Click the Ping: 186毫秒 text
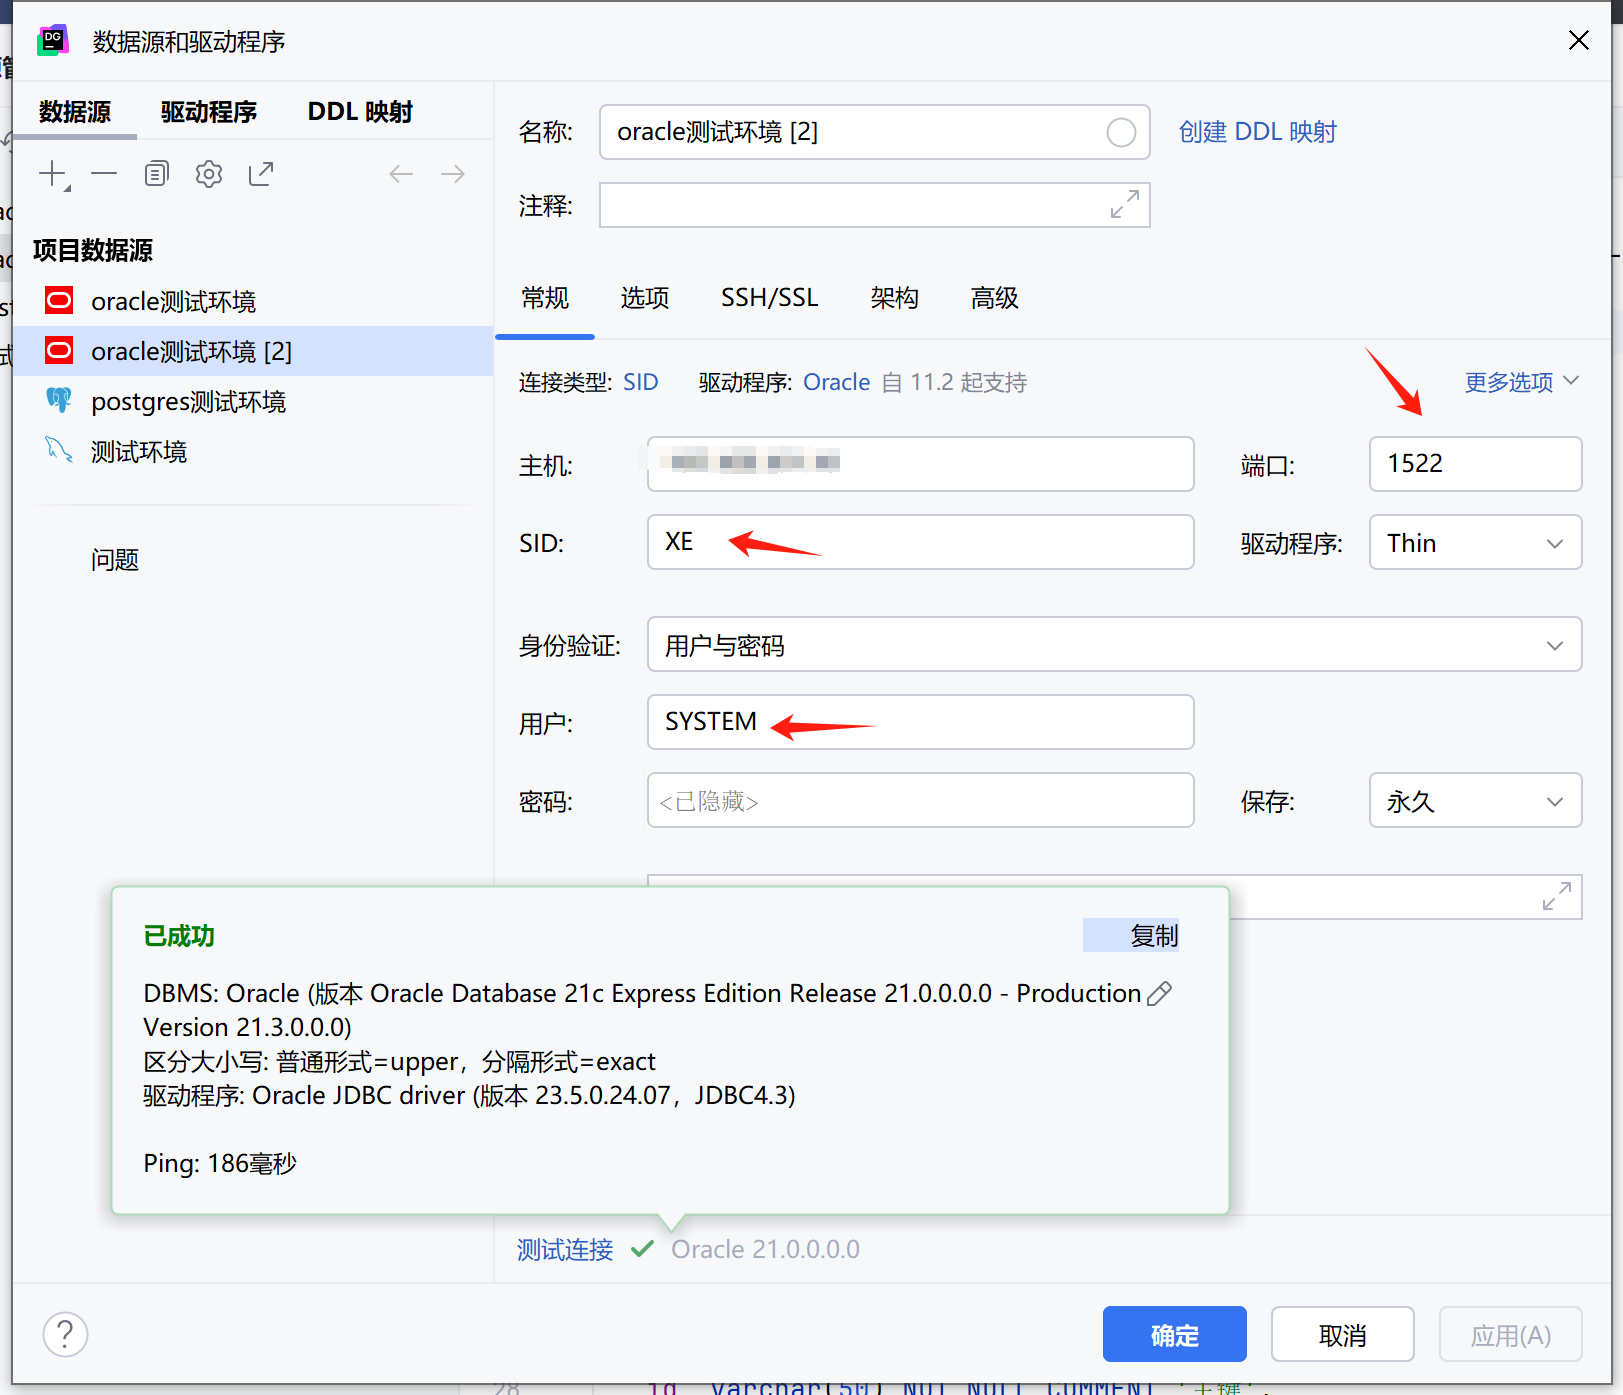Screen dimensions: 1623x1395 point(220,1163)
